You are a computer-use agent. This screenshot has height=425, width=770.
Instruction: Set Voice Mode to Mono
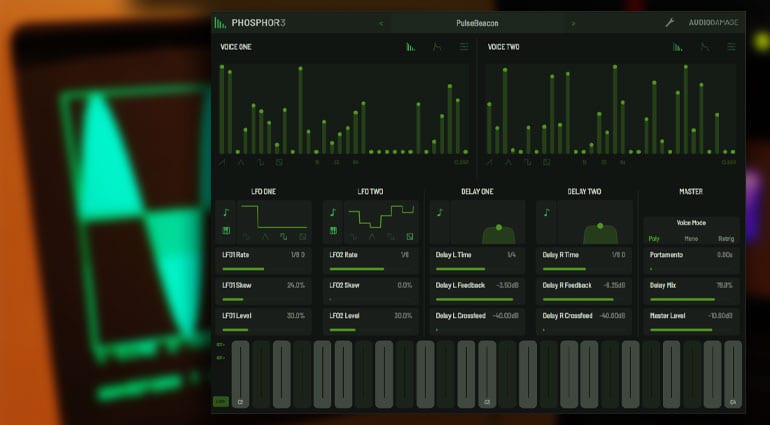pos(691,239)
